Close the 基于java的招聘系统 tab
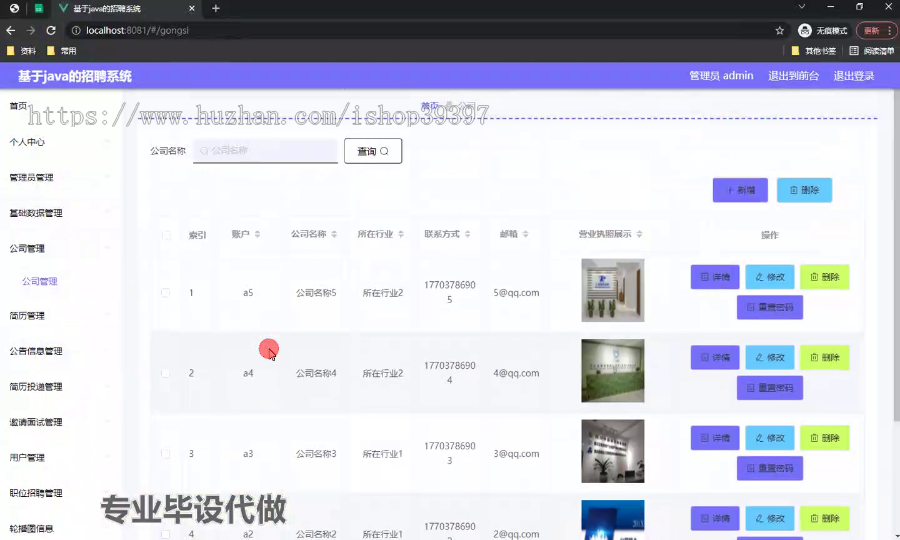Viewport: 900px width, 540px height. click(192, 8)
